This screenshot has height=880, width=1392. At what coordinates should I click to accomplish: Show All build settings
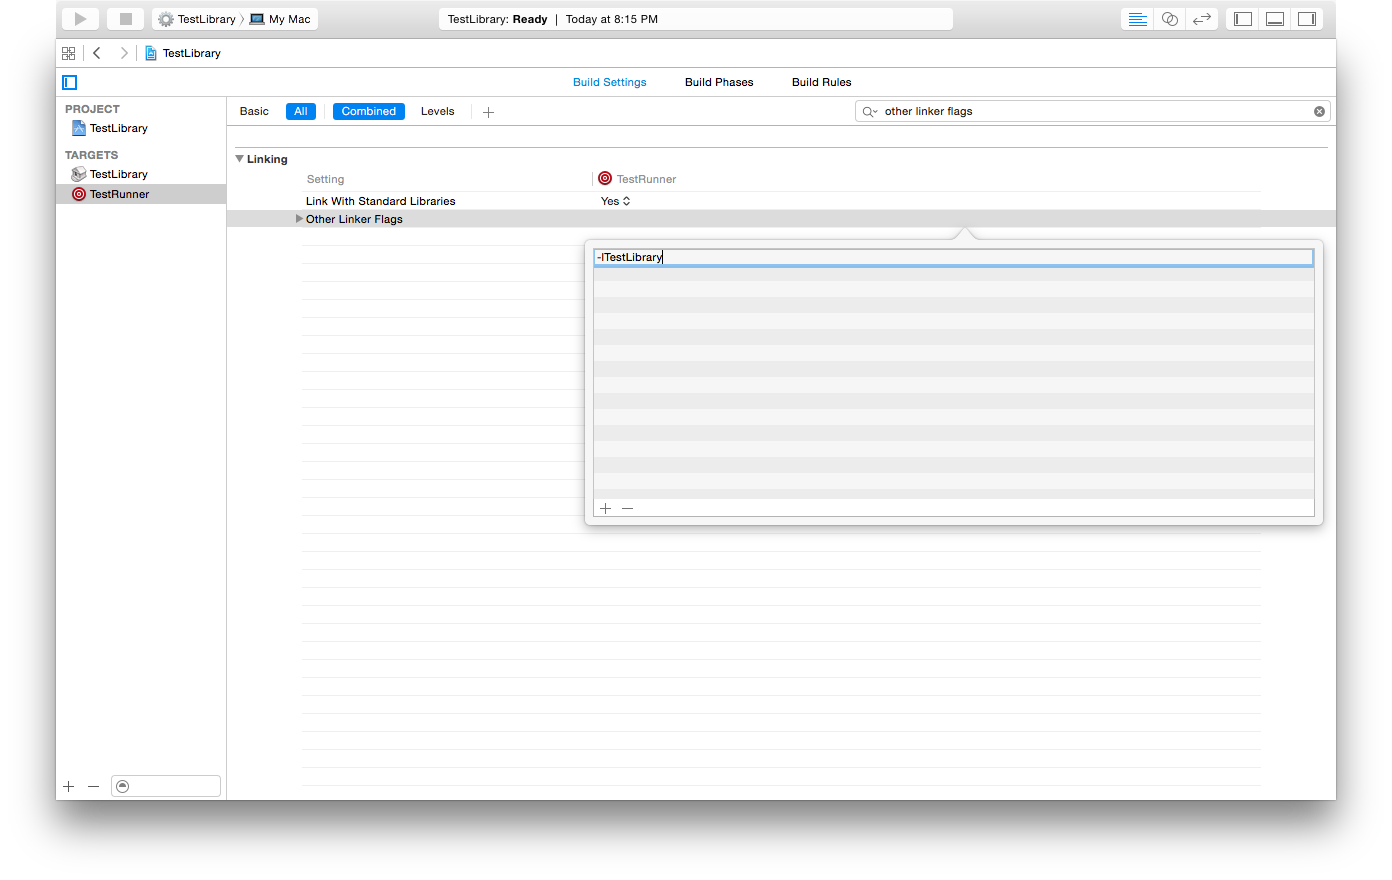301,111
